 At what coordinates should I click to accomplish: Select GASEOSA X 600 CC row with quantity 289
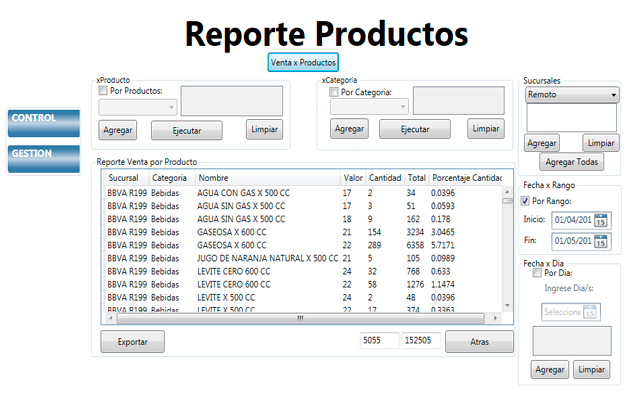coord(304,245)
